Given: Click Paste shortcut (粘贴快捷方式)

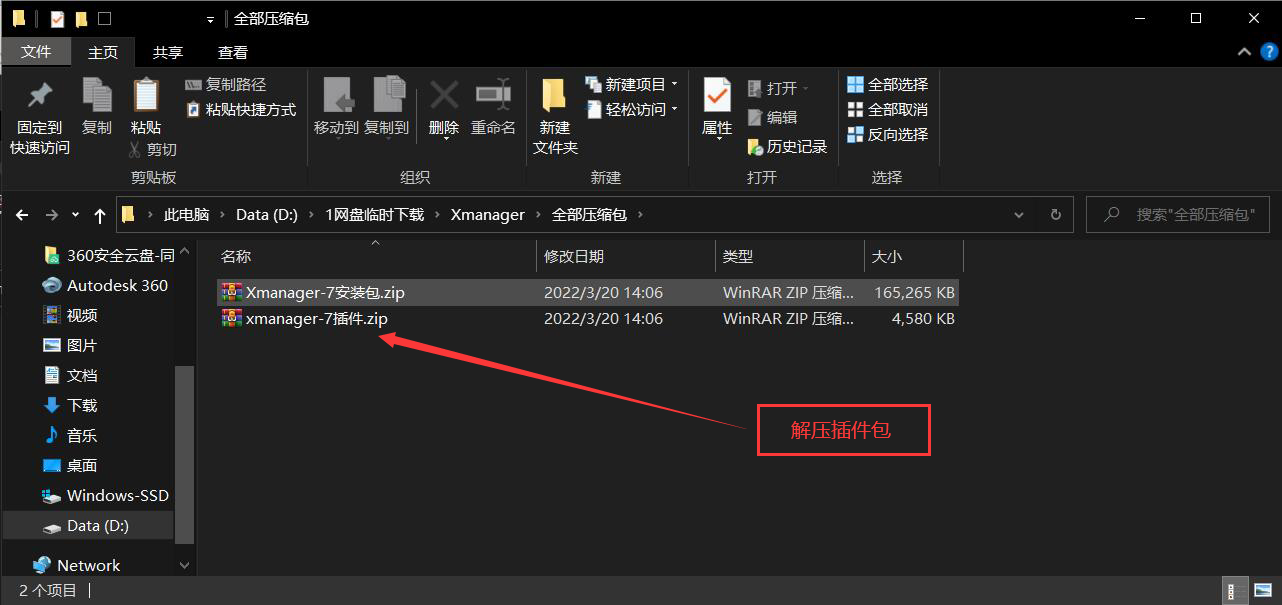Looking at the screenshot, I should 241,110.
